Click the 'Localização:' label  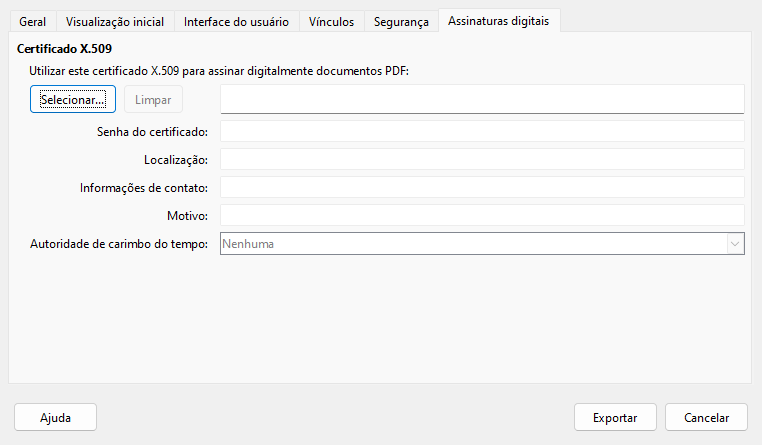pyautogui.click(x=176, y=160)
